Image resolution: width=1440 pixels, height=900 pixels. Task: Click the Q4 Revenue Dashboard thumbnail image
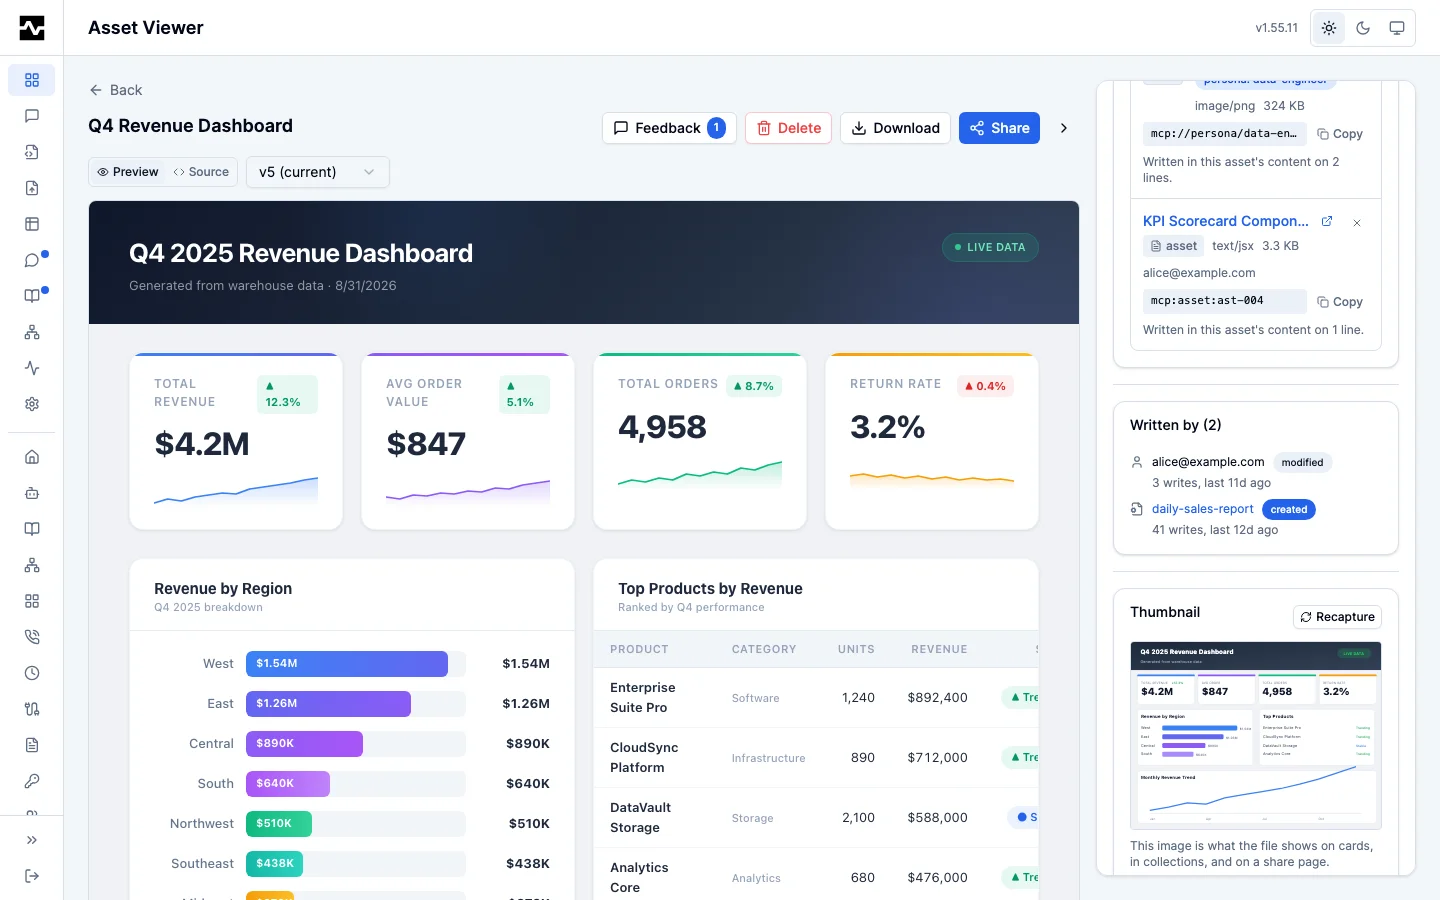tap(1256, 735)
